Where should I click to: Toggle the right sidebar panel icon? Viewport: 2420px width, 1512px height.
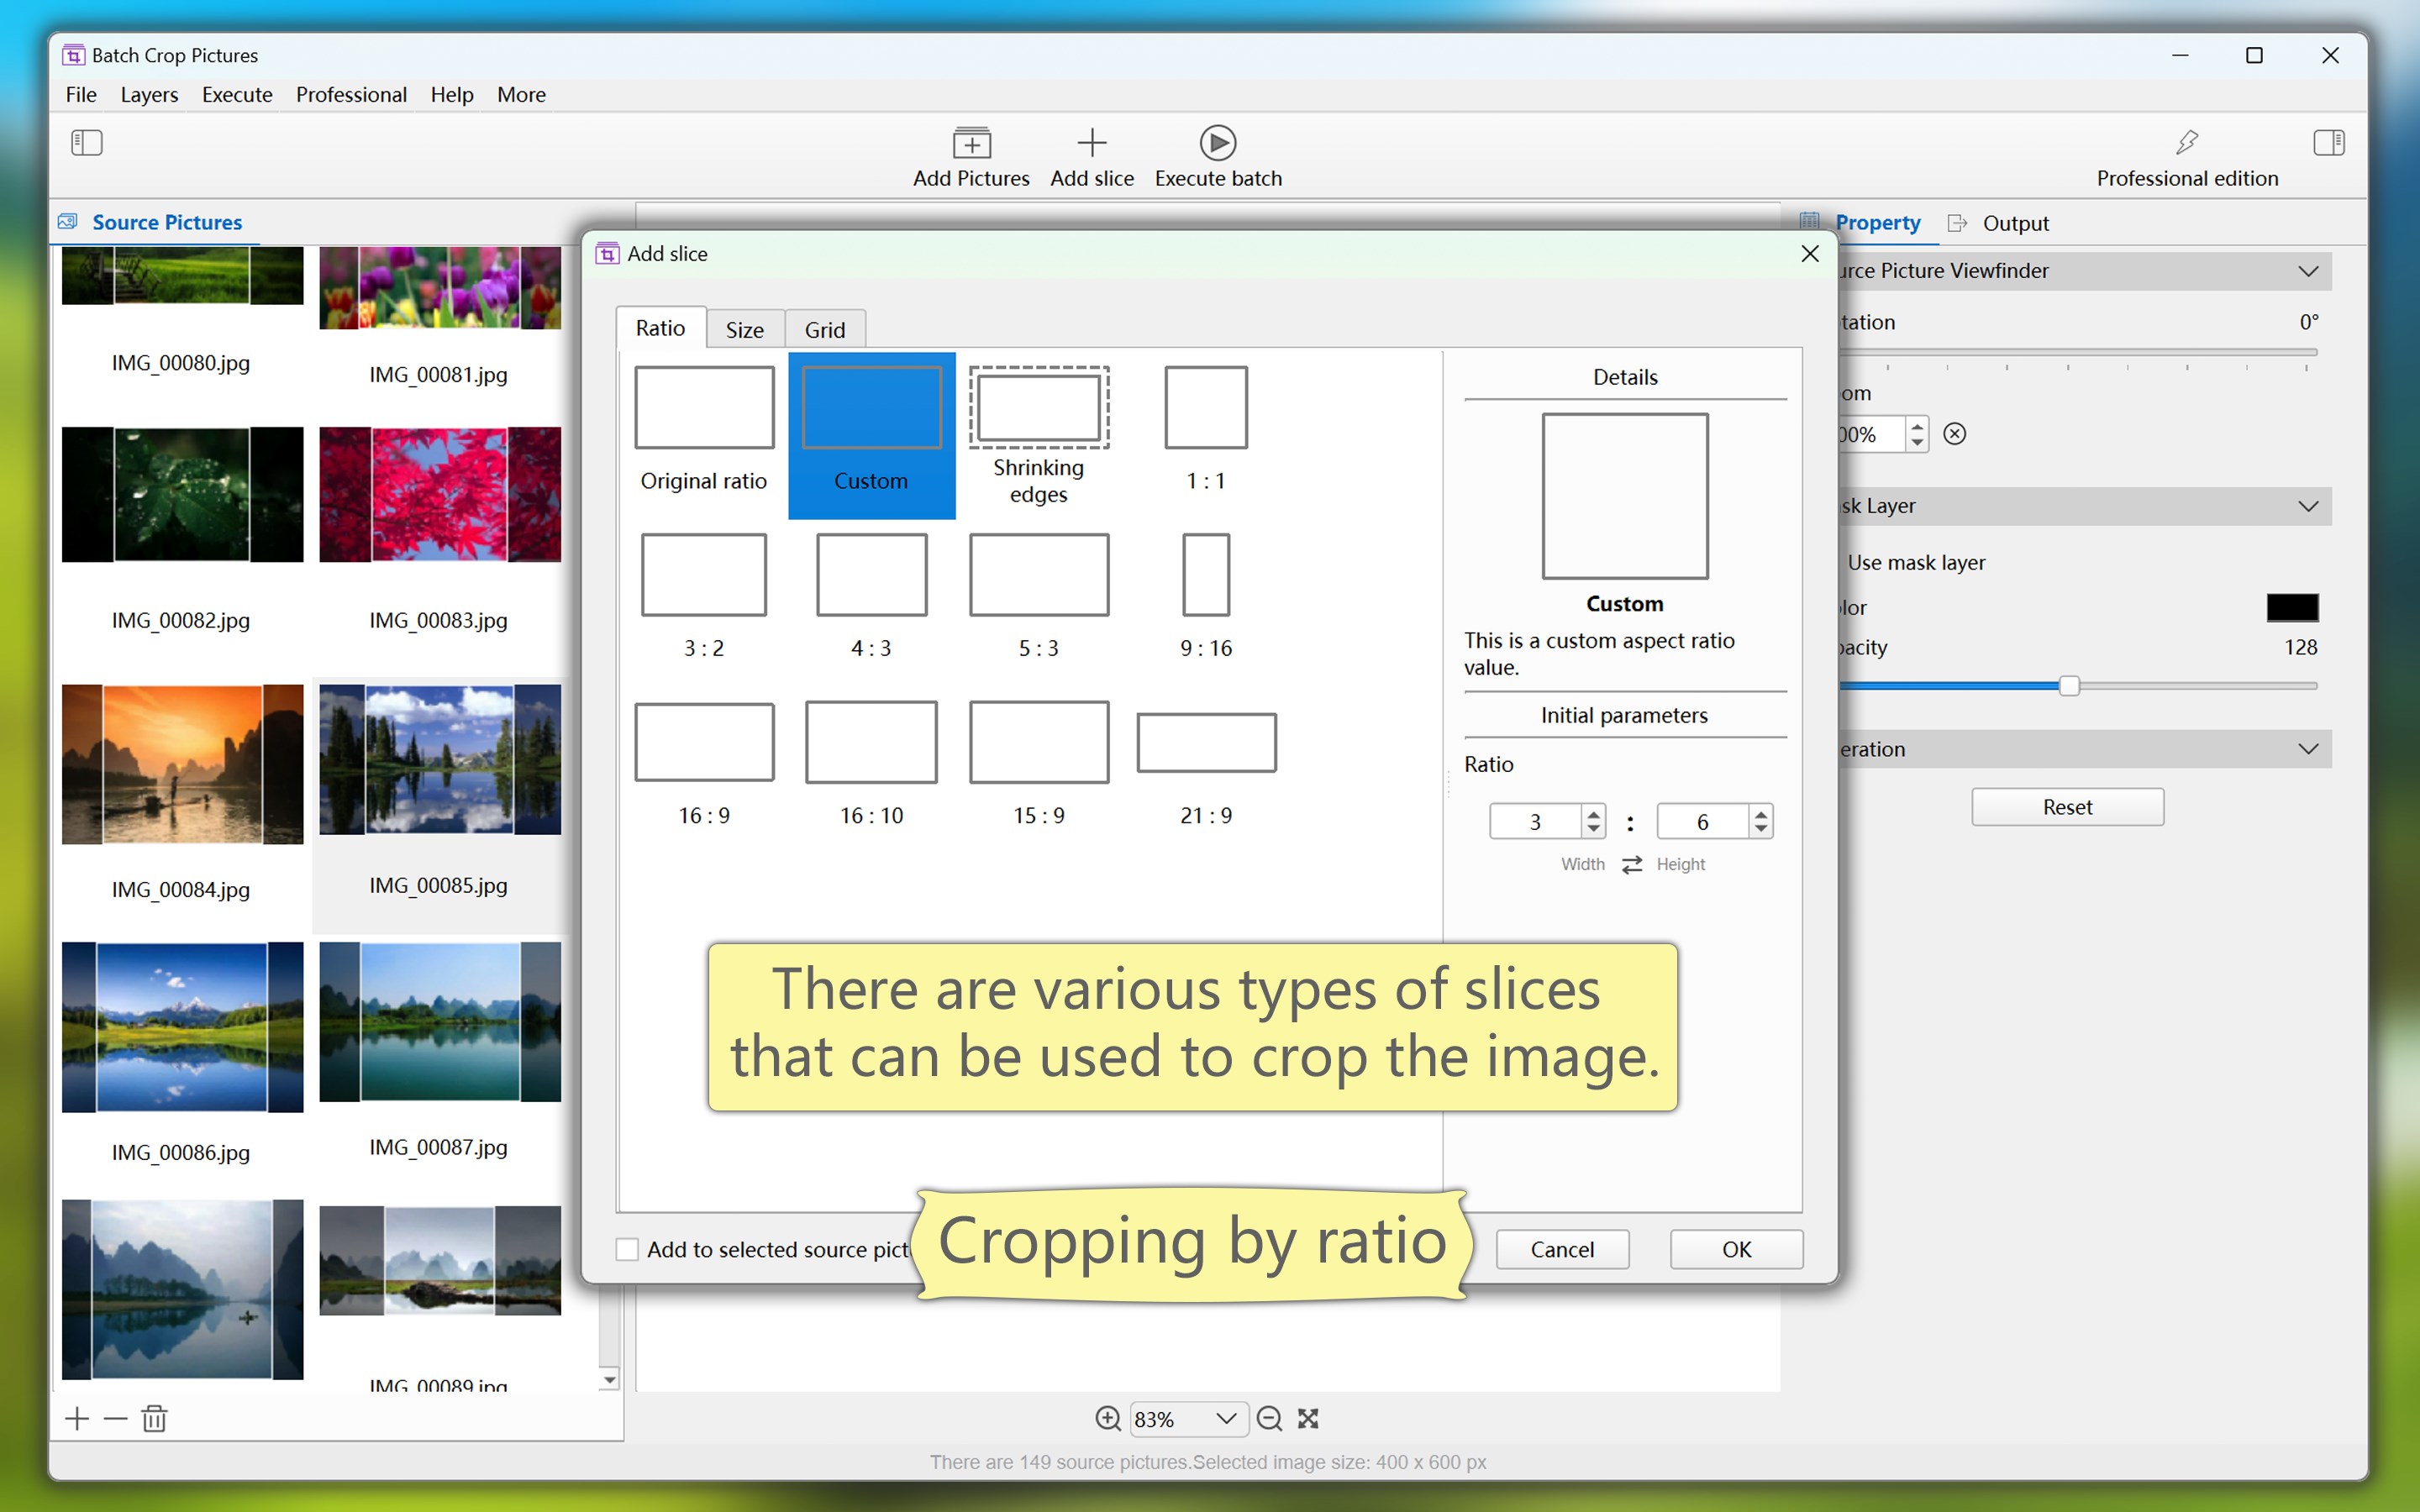[2328, 142]
